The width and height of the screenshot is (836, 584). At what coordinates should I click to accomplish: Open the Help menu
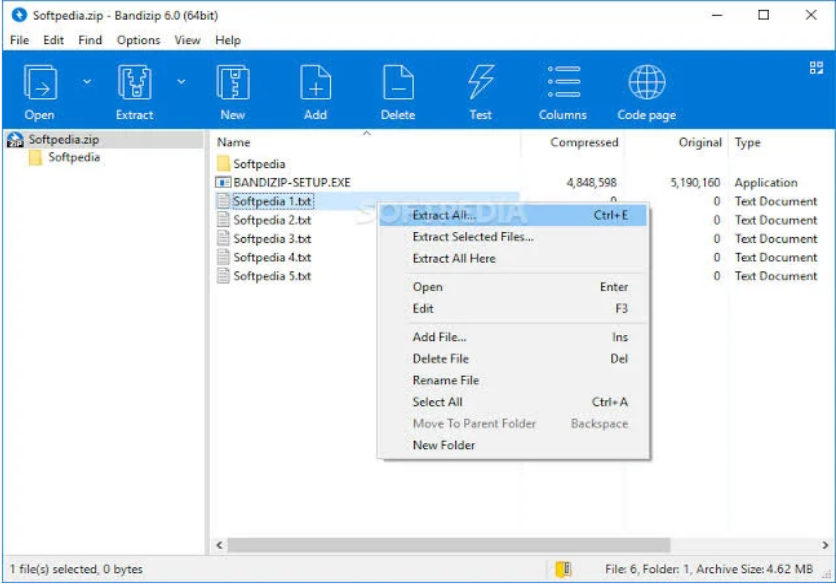pyautogui.click(x=228, y=40)
